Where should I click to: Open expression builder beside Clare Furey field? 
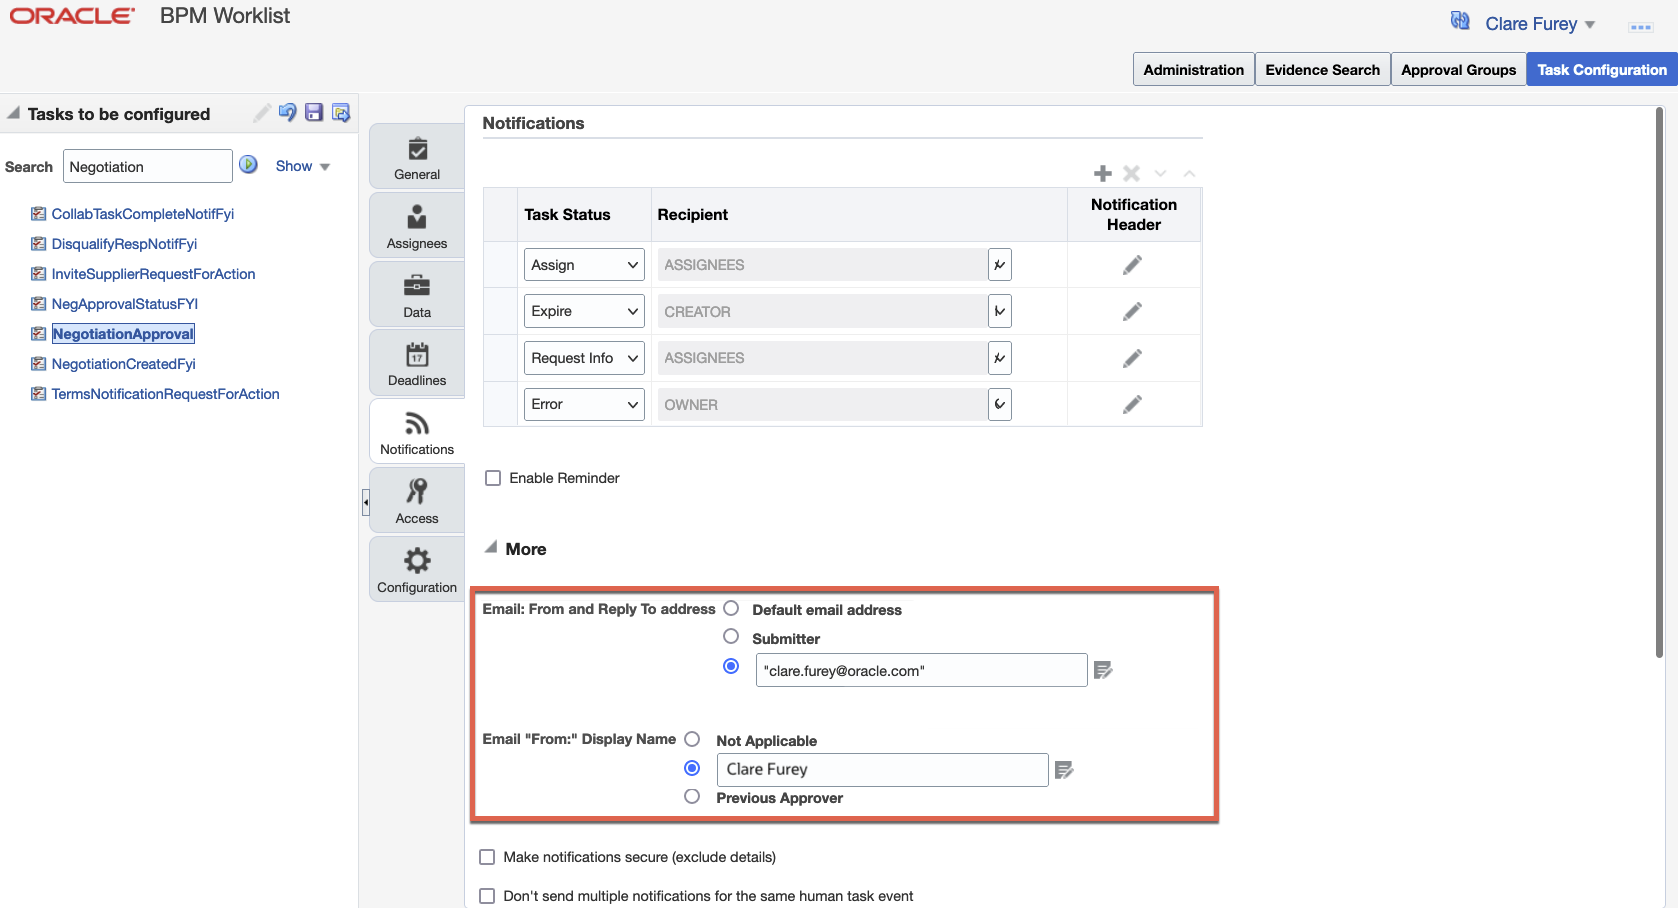[x=1064, y=770]
